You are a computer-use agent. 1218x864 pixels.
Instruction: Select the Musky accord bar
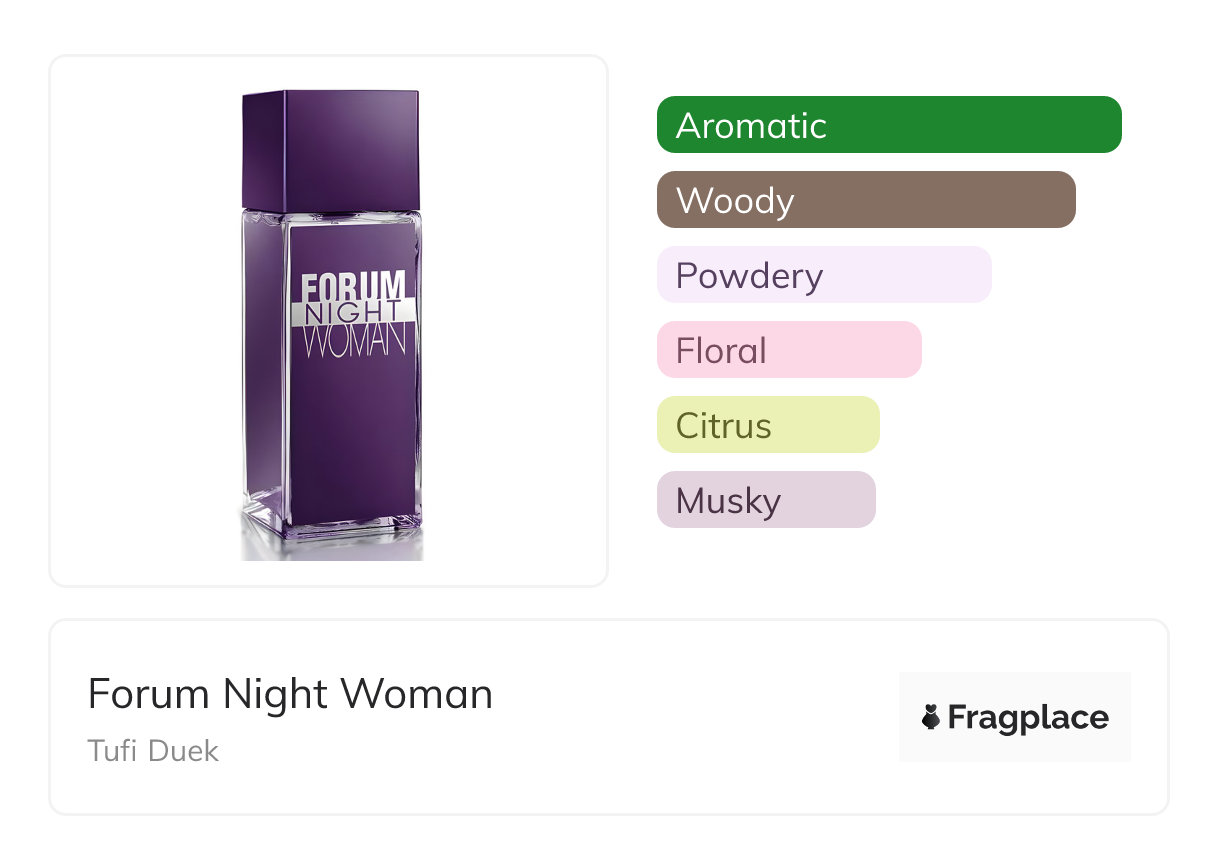pos(765,500)
